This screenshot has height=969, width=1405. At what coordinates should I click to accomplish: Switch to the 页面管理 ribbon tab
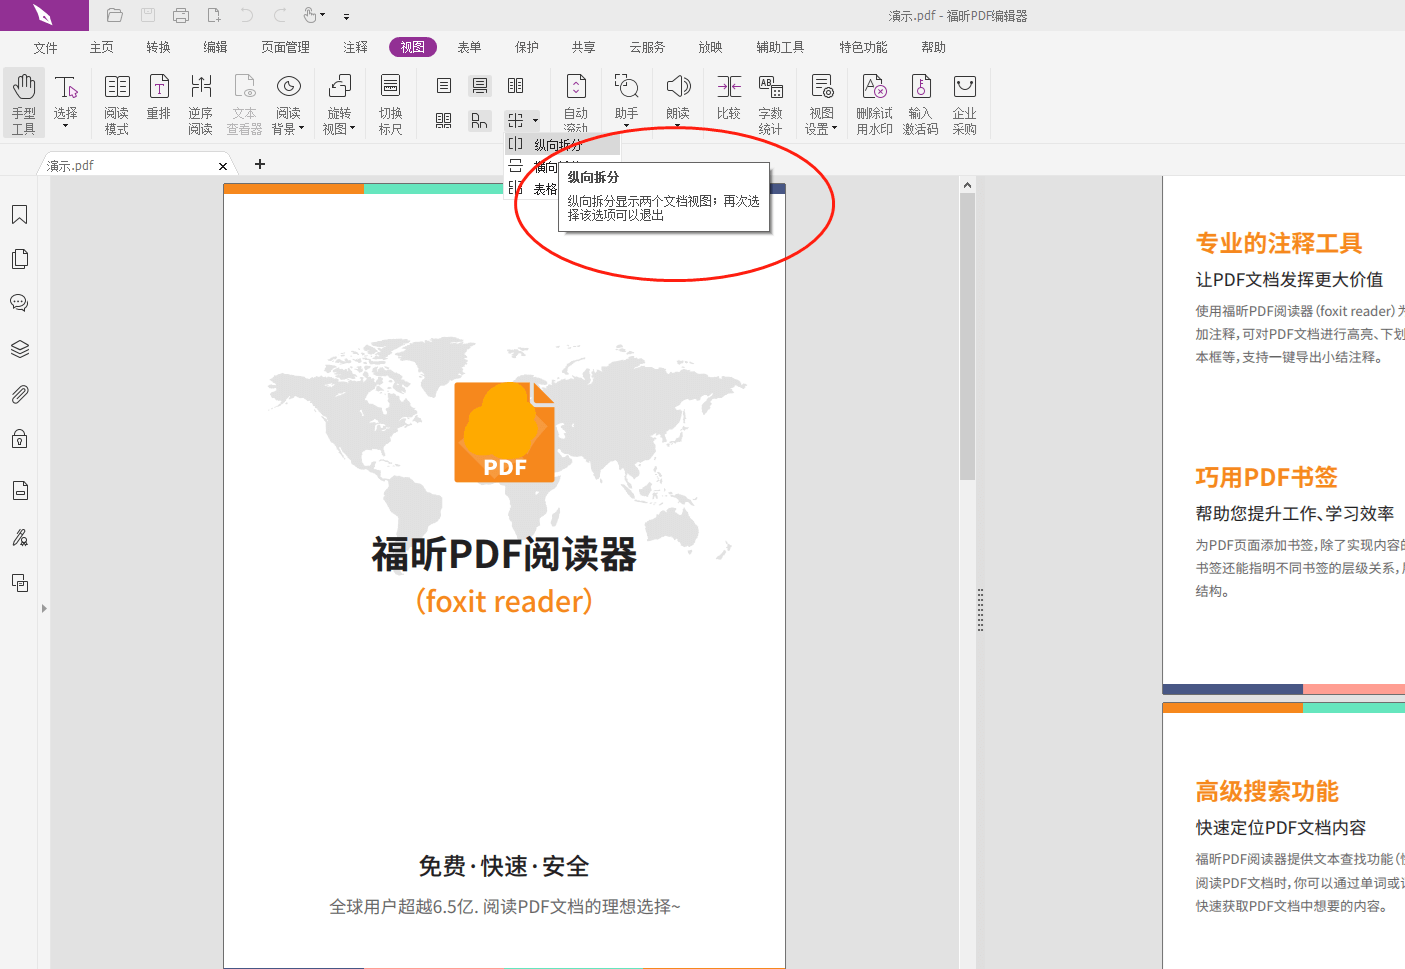tap(284, 46)
